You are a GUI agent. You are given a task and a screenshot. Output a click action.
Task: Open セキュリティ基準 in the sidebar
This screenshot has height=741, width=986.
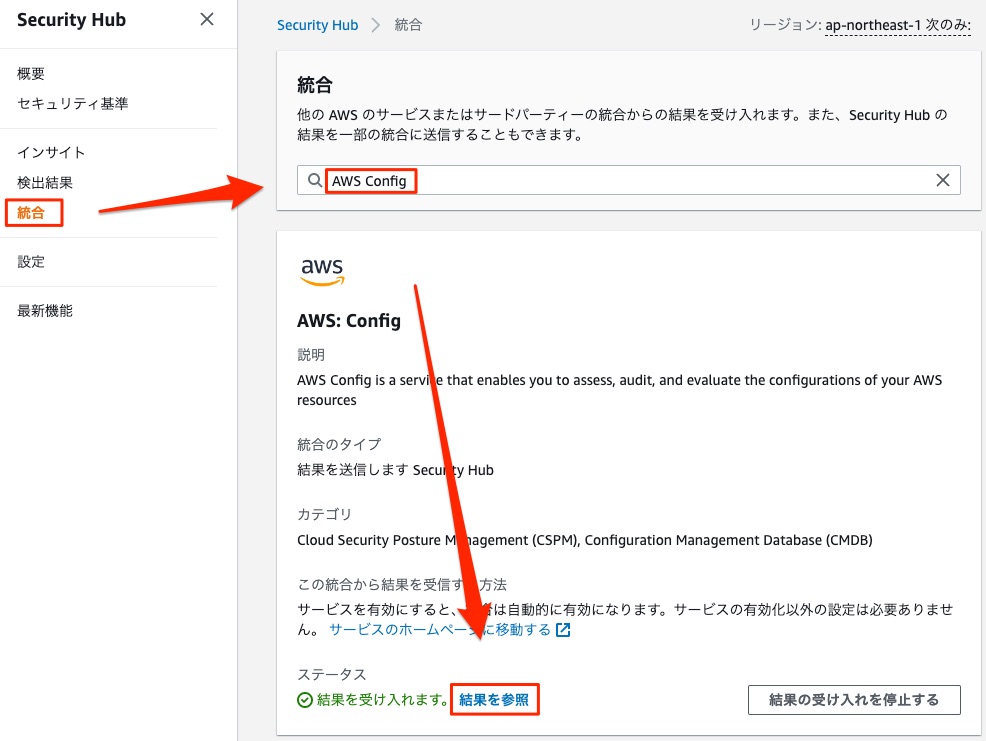point(72,103)
